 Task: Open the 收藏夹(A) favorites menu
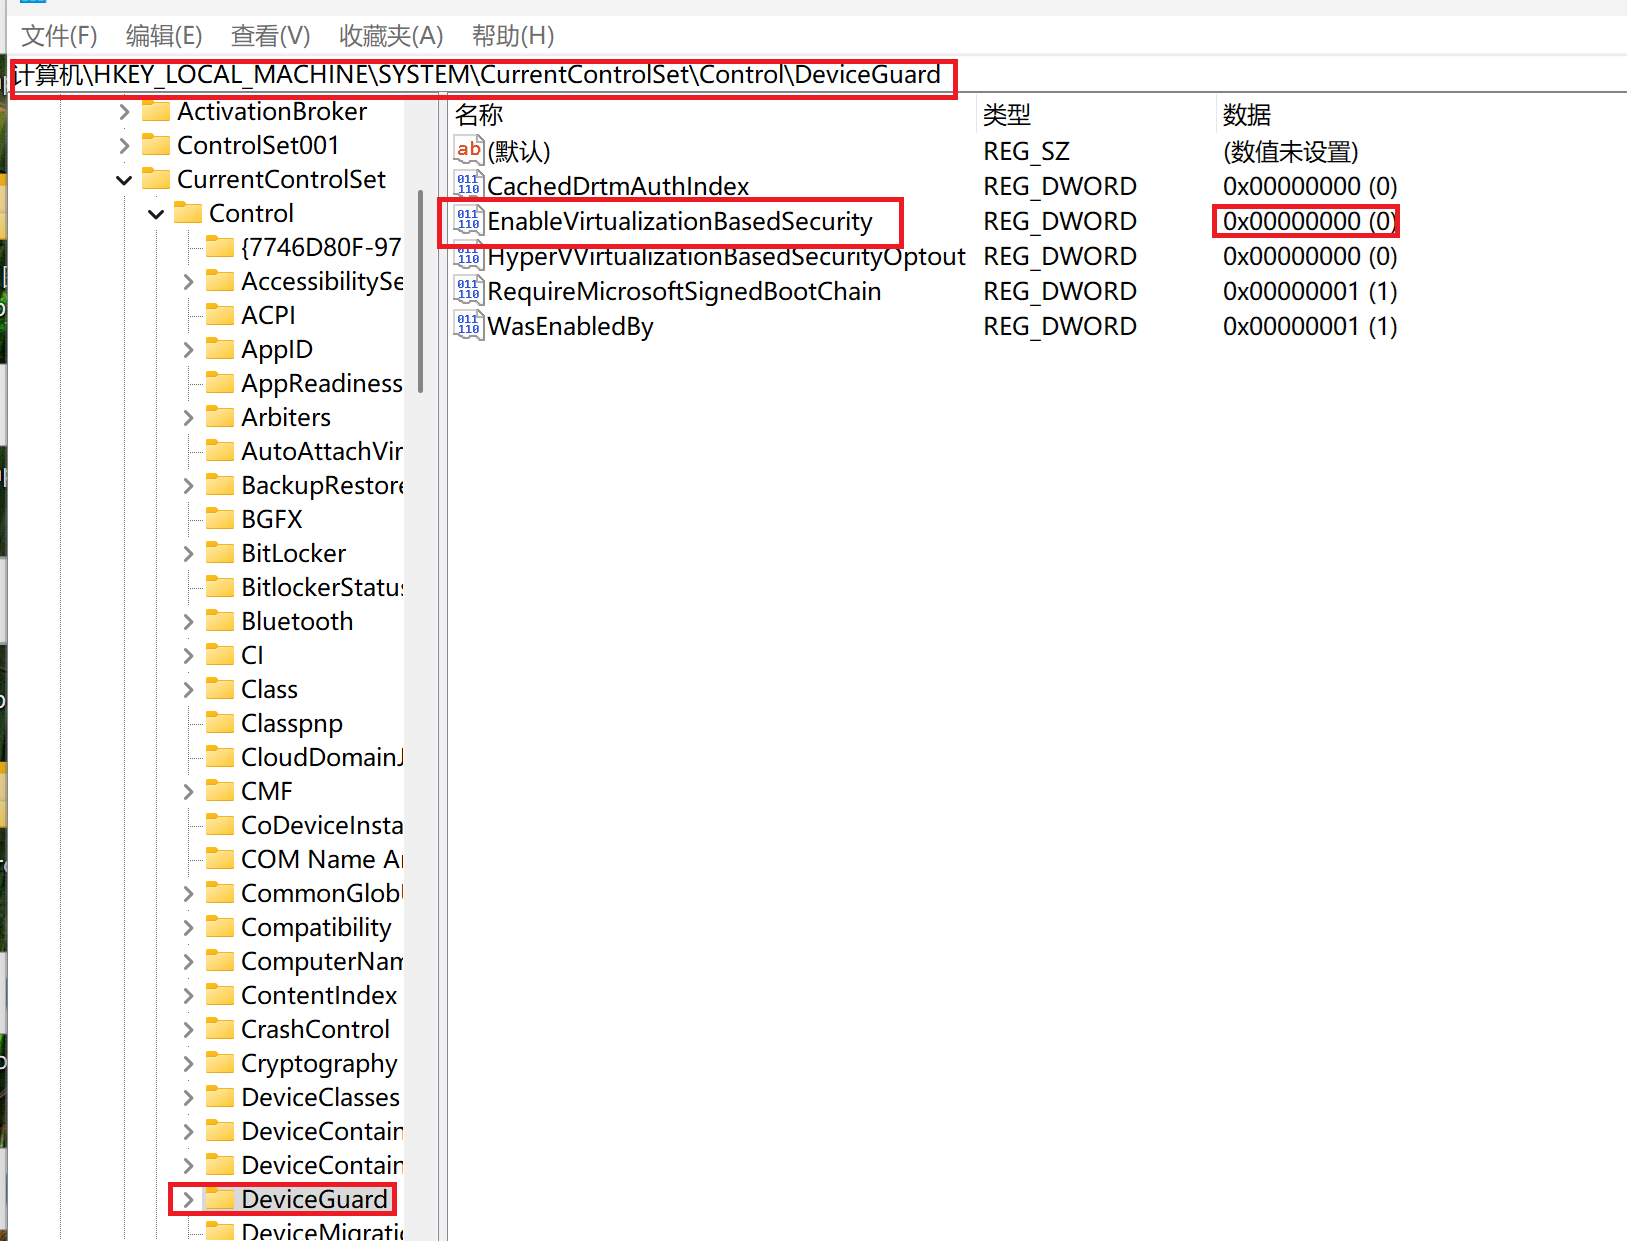[x=390, y=36]
